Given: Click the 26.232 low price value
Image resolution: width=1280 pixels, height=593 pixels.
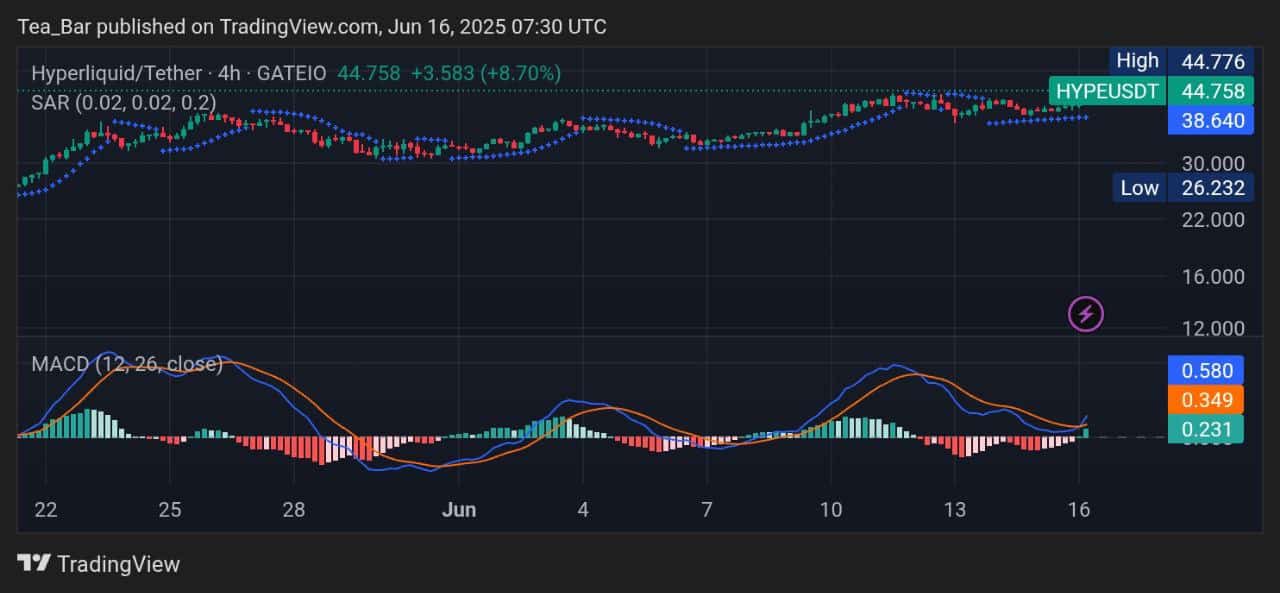Looking at the screenshot, I should [1212, 188].
